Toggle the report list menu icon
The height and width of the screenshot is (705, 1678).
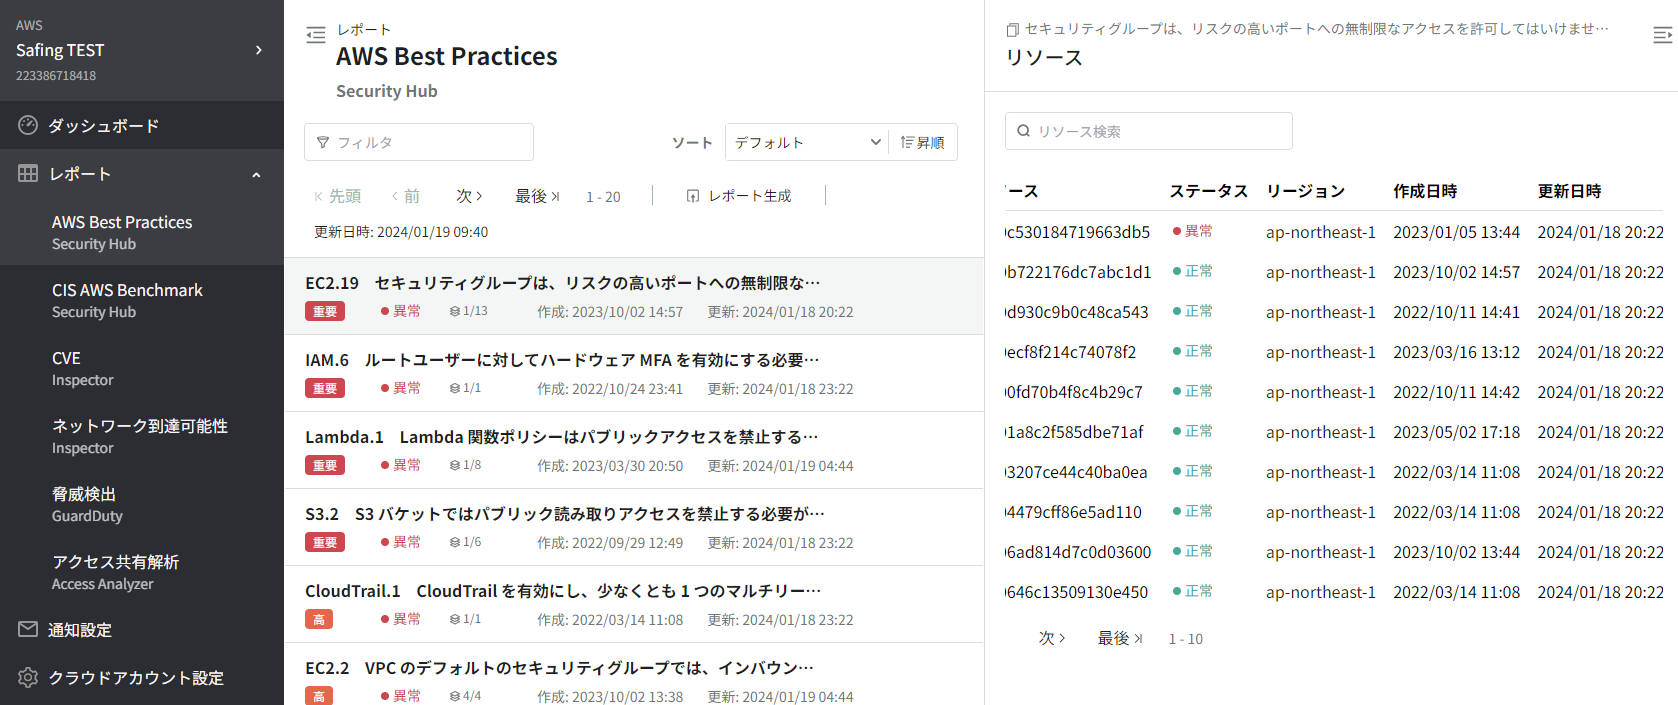pyautogui.click(x=316, y=34)
